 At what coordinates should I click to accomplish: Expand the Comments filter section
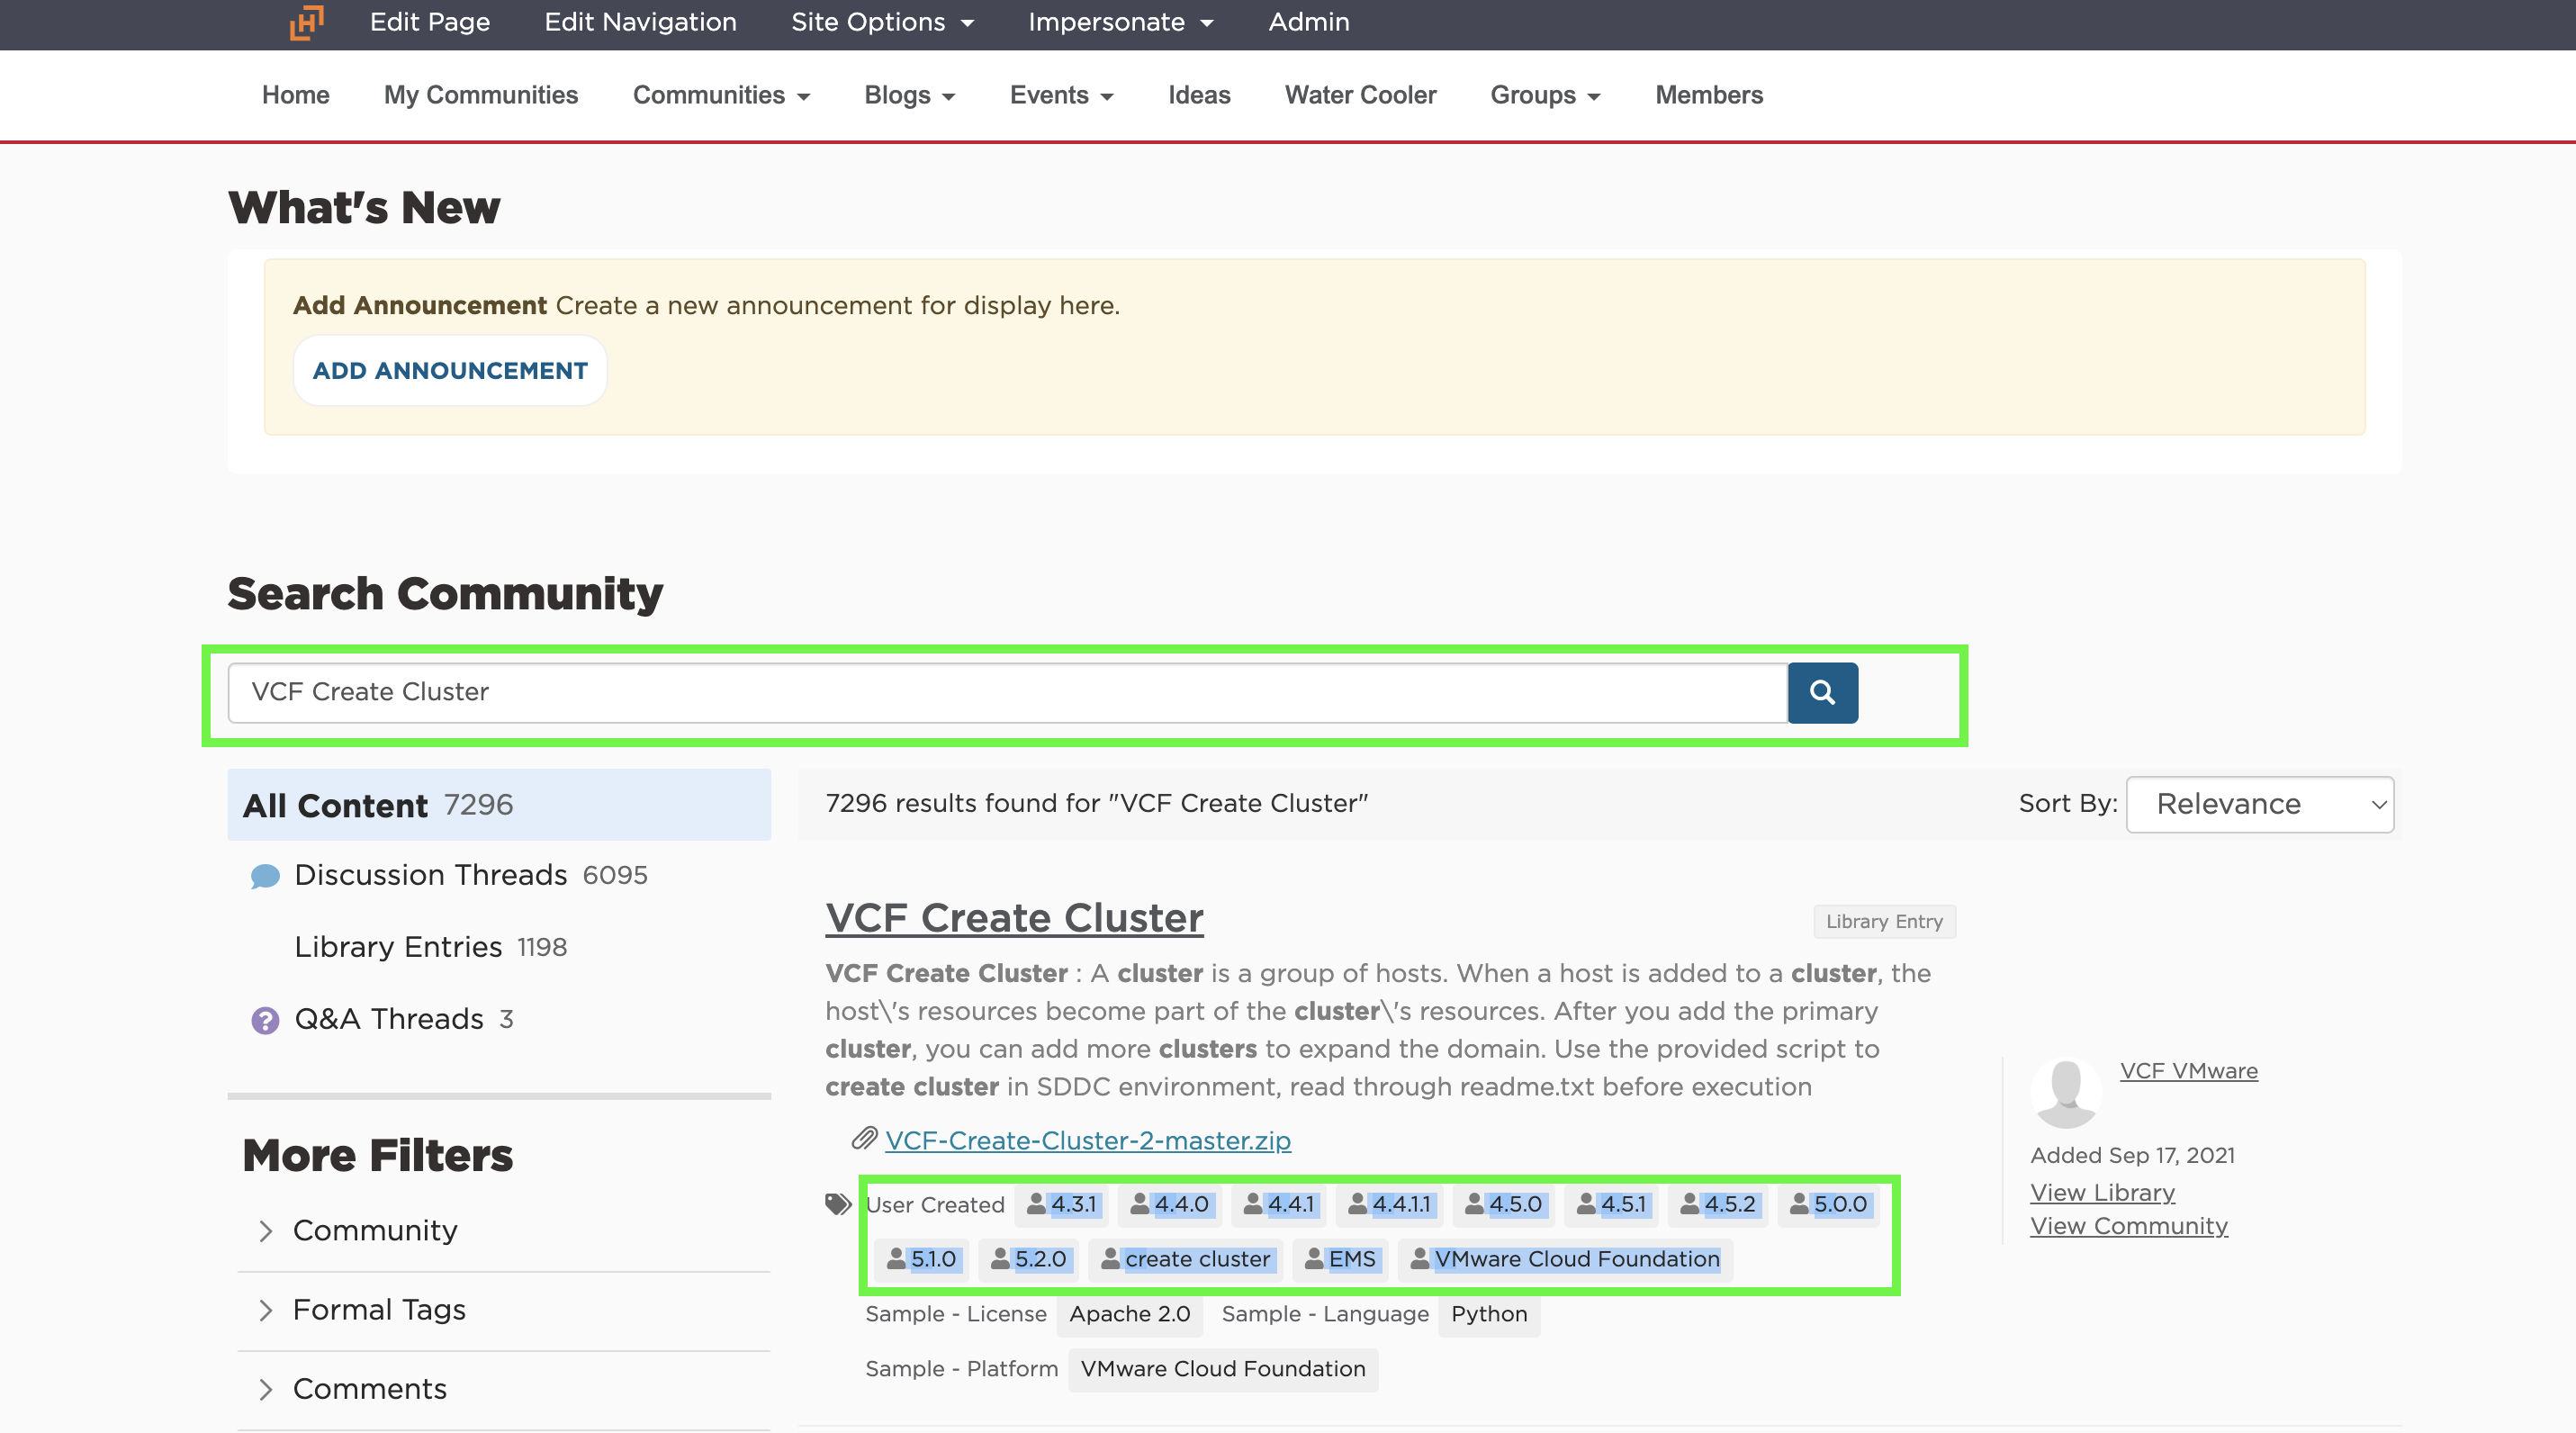coord(369,1388)
